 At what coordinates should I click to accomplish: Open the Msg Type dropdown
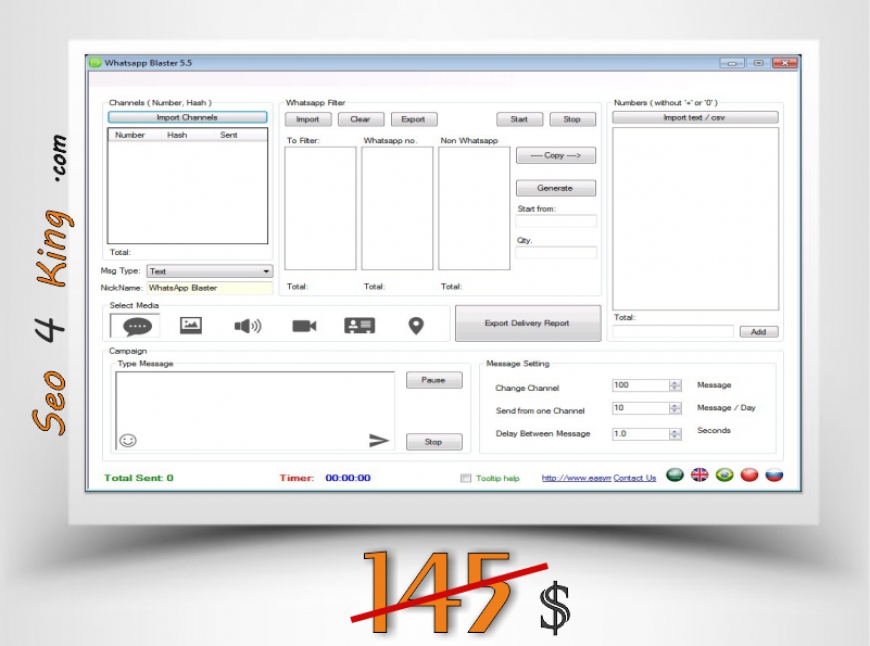pyautogui.click(x=210, y=271)
